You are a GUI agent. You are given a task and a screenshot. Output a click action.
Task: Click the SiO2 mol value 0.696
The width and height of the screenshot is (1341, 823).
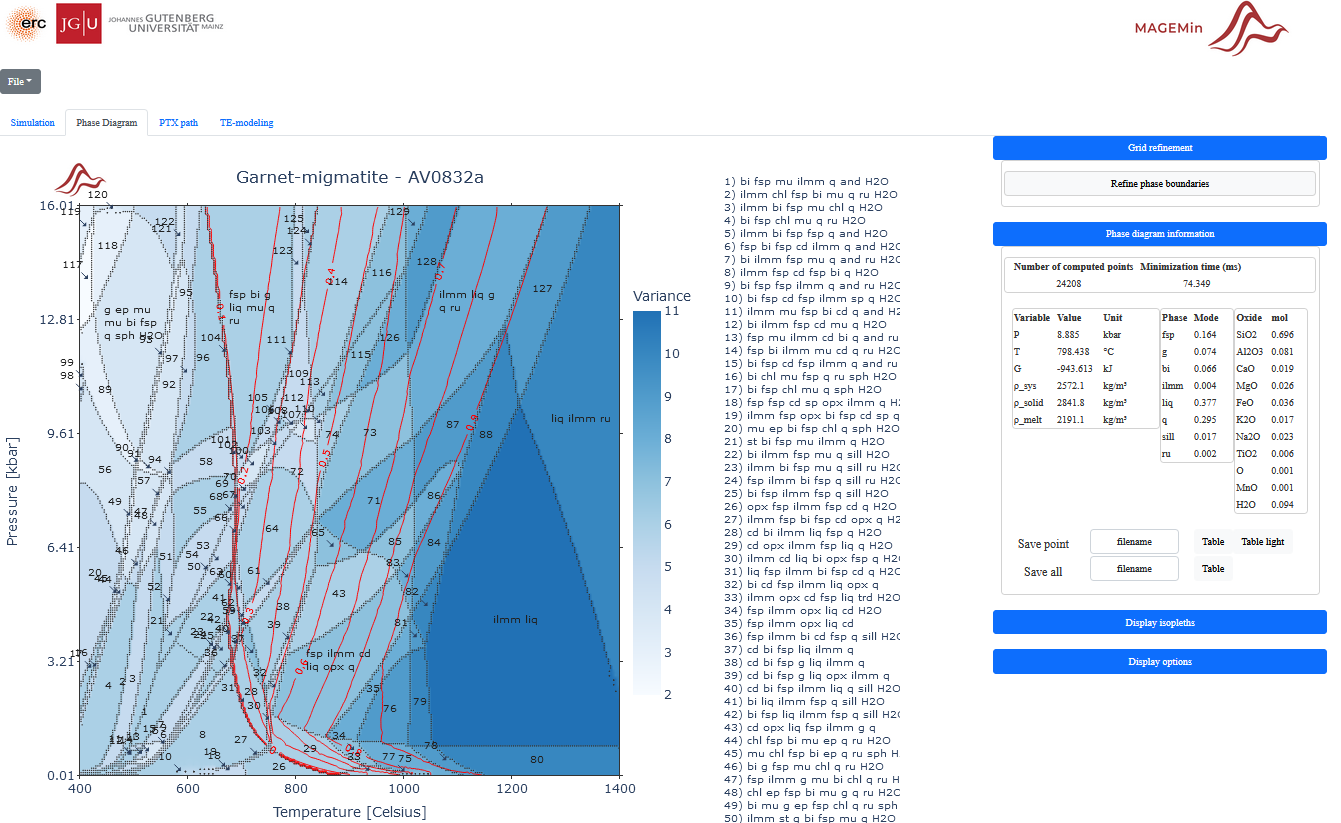coord(1283,335)
